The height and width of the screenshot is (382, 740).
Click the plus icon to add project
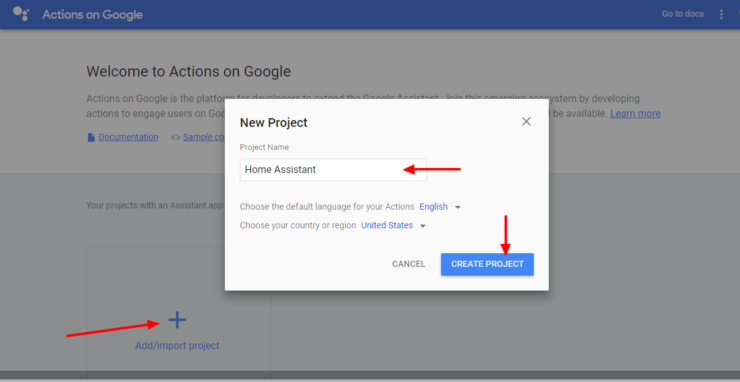pos(177,321)
